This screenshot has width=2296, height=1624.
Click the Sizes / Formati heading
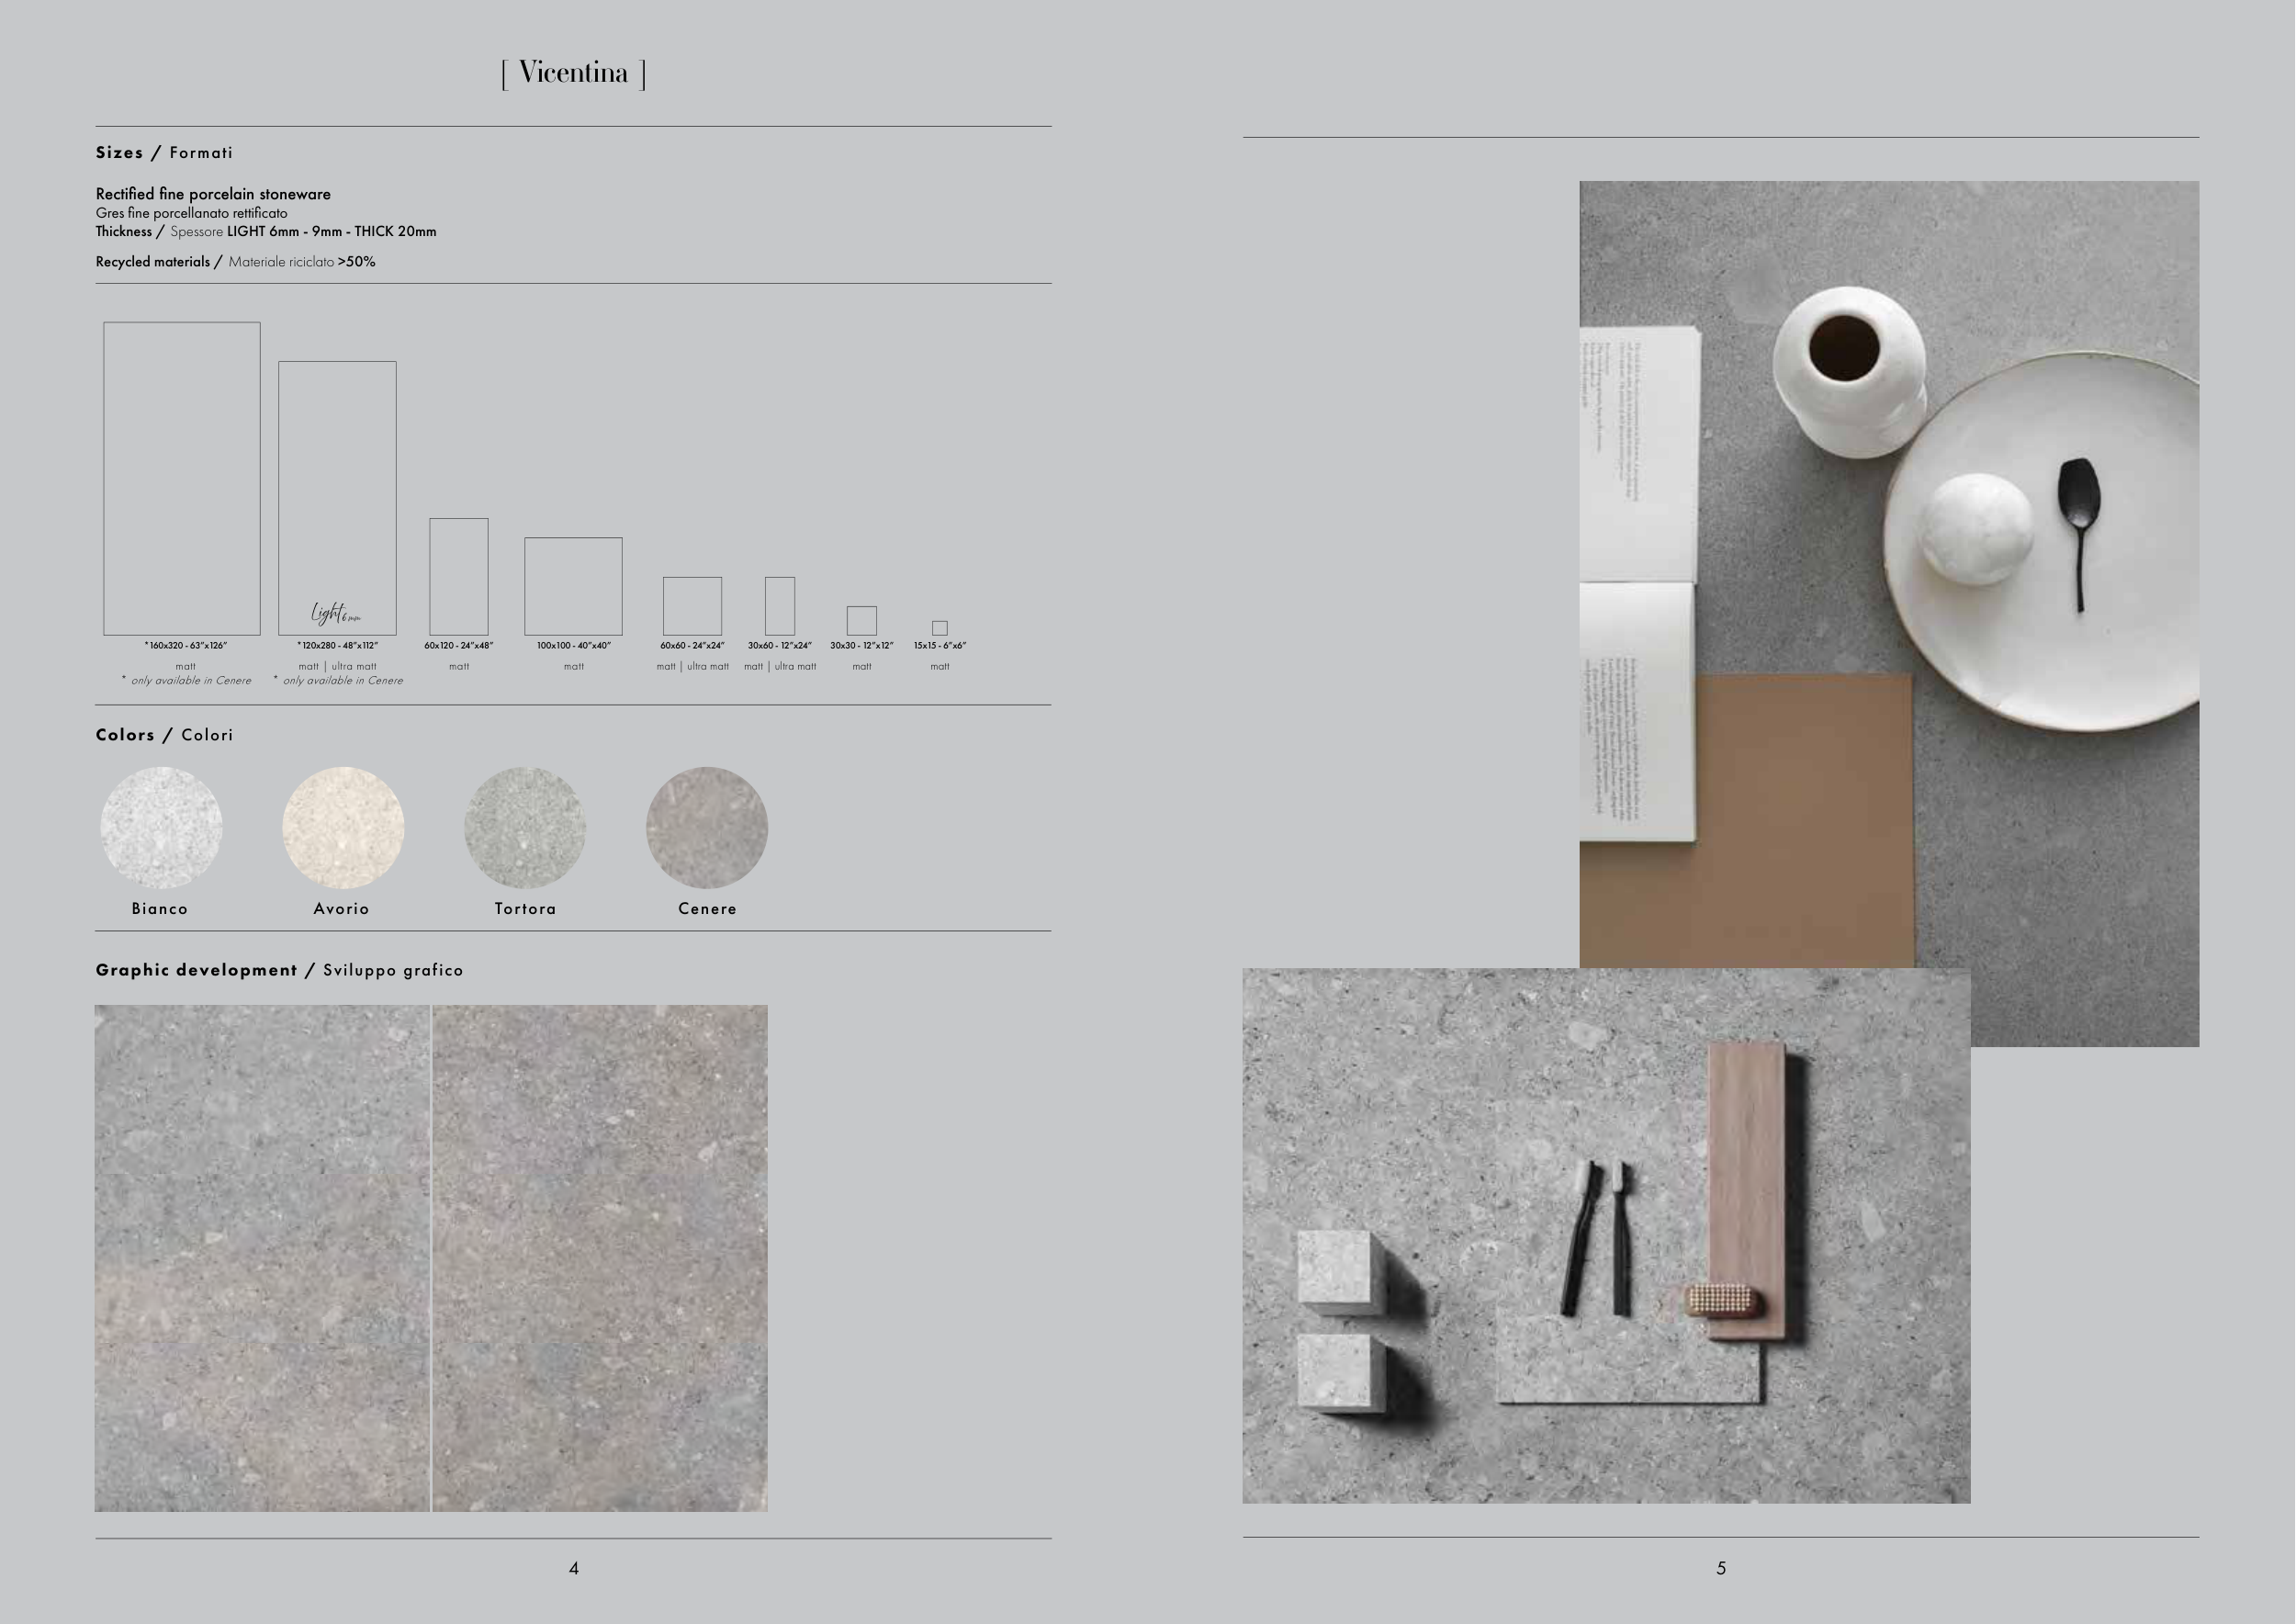[x=164, y=153]
